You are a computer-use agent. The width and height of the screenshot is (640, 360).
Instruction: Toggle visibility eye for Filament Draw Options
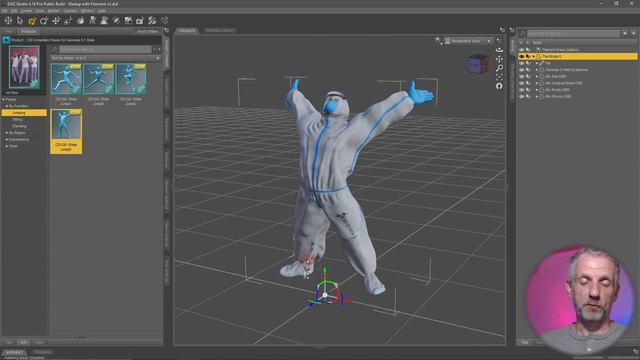521,50
